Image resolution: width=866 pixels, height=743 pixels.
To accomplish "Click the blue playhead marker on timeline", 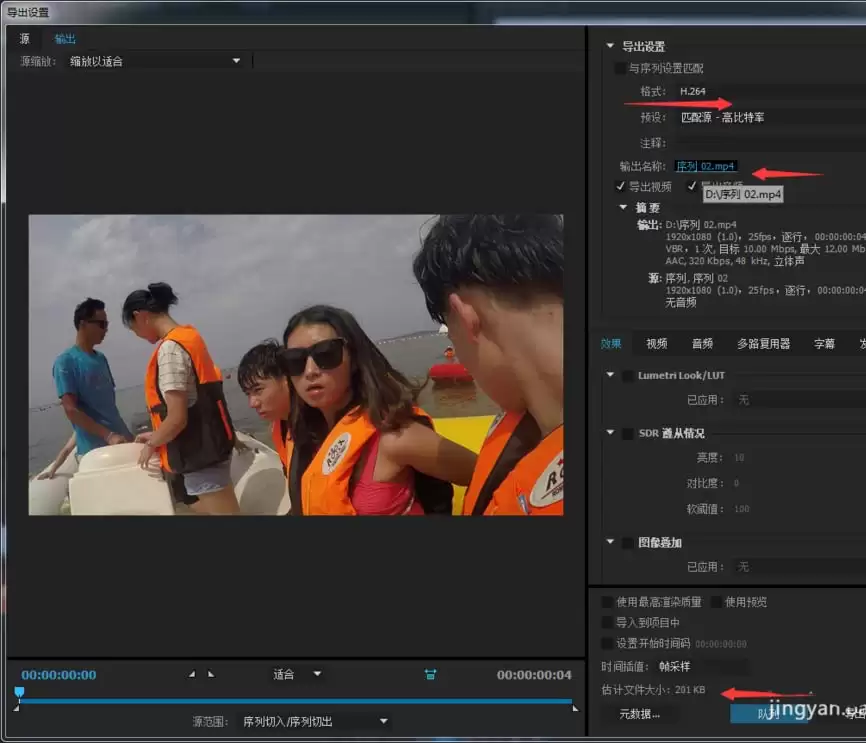I will click(19, 692).
